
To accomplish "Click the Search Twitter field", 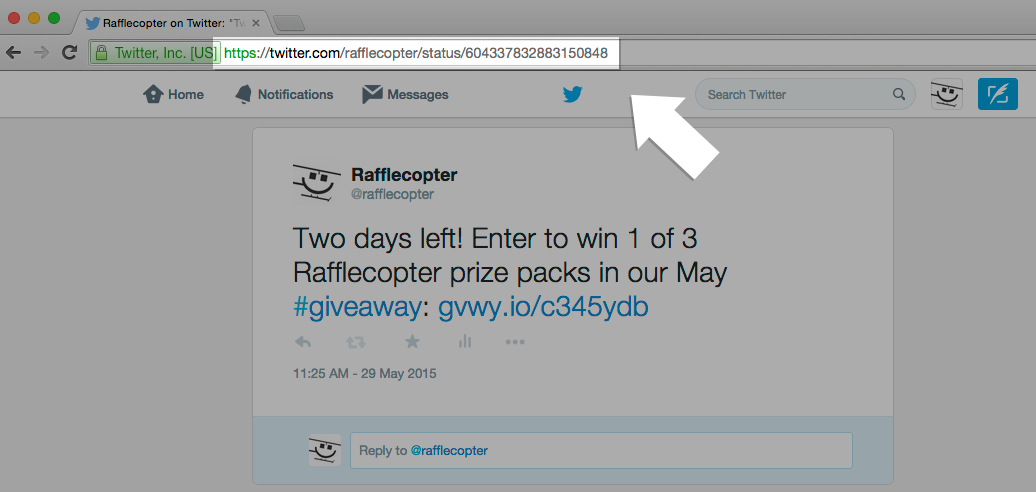I will 805,94.
